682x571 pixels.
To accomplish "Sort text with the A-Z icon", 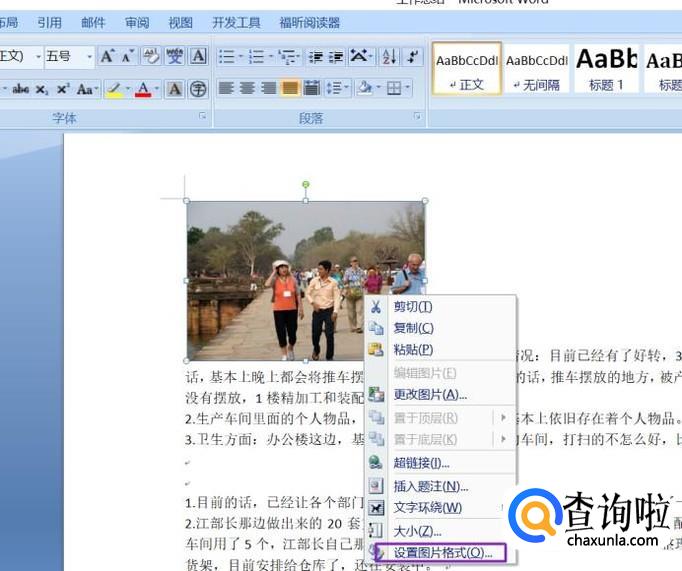I will pyautogui.click(x=389, y=57).
